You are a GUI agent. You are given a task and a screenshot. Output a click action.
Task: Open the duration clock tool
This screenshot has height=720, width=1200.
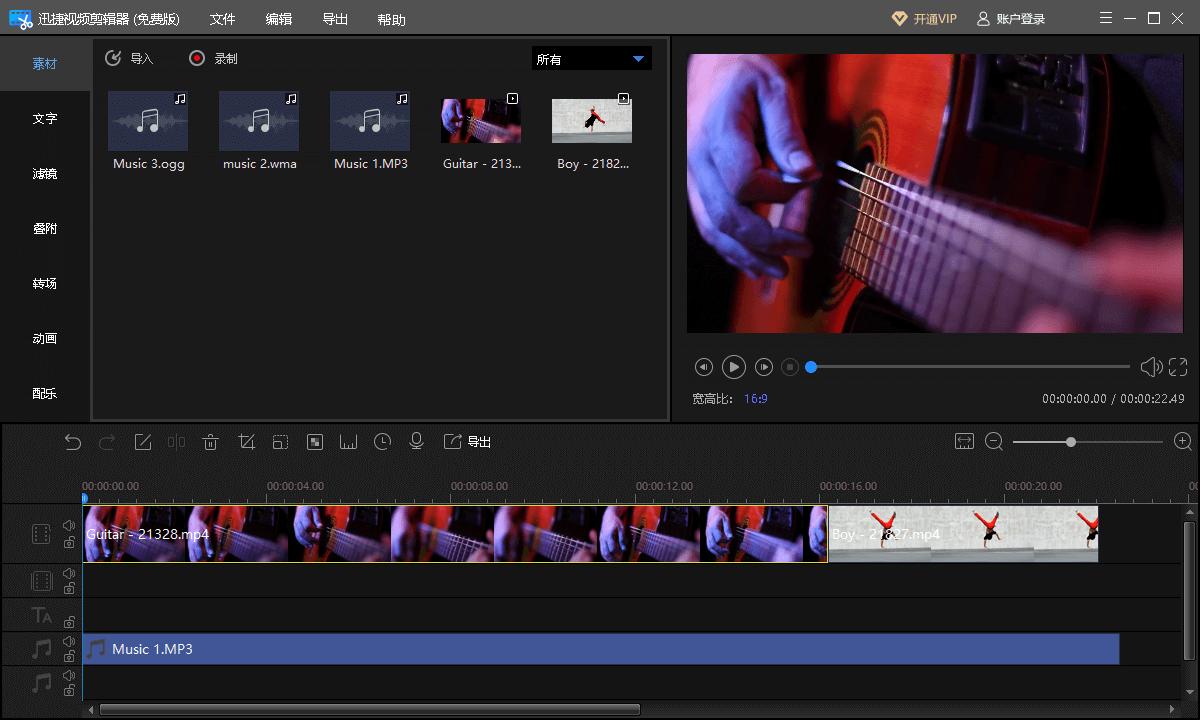(x=382, y=442)
